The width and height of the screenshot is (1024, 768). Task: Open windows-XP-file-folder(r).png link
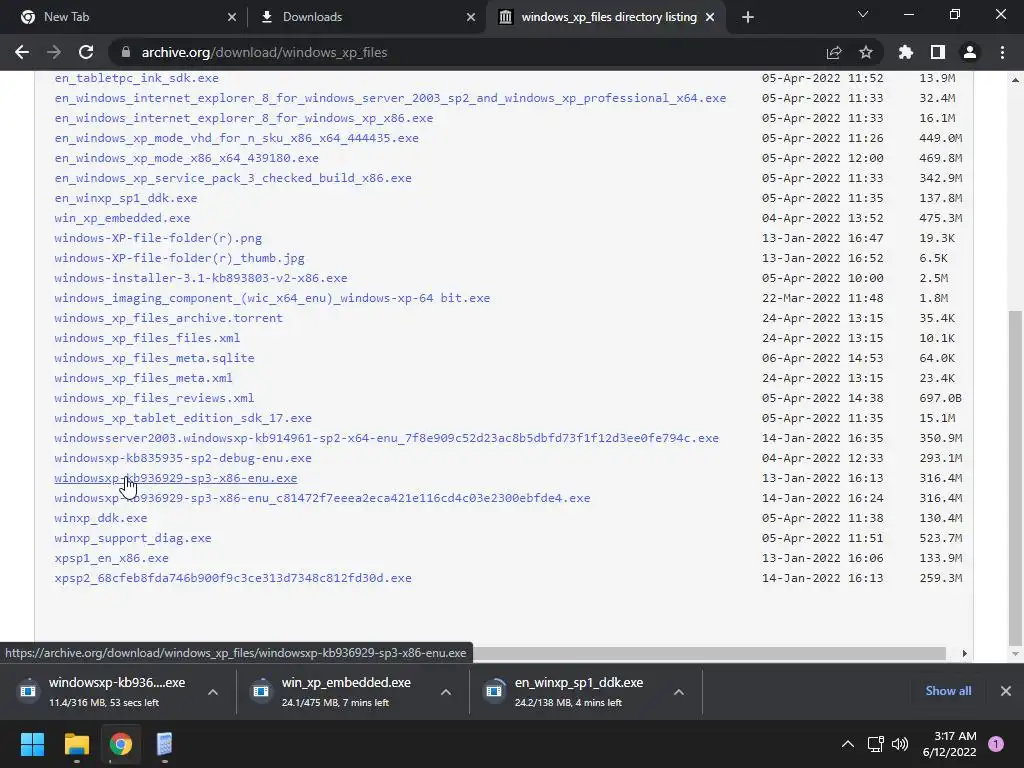click(x=158, y=238)
